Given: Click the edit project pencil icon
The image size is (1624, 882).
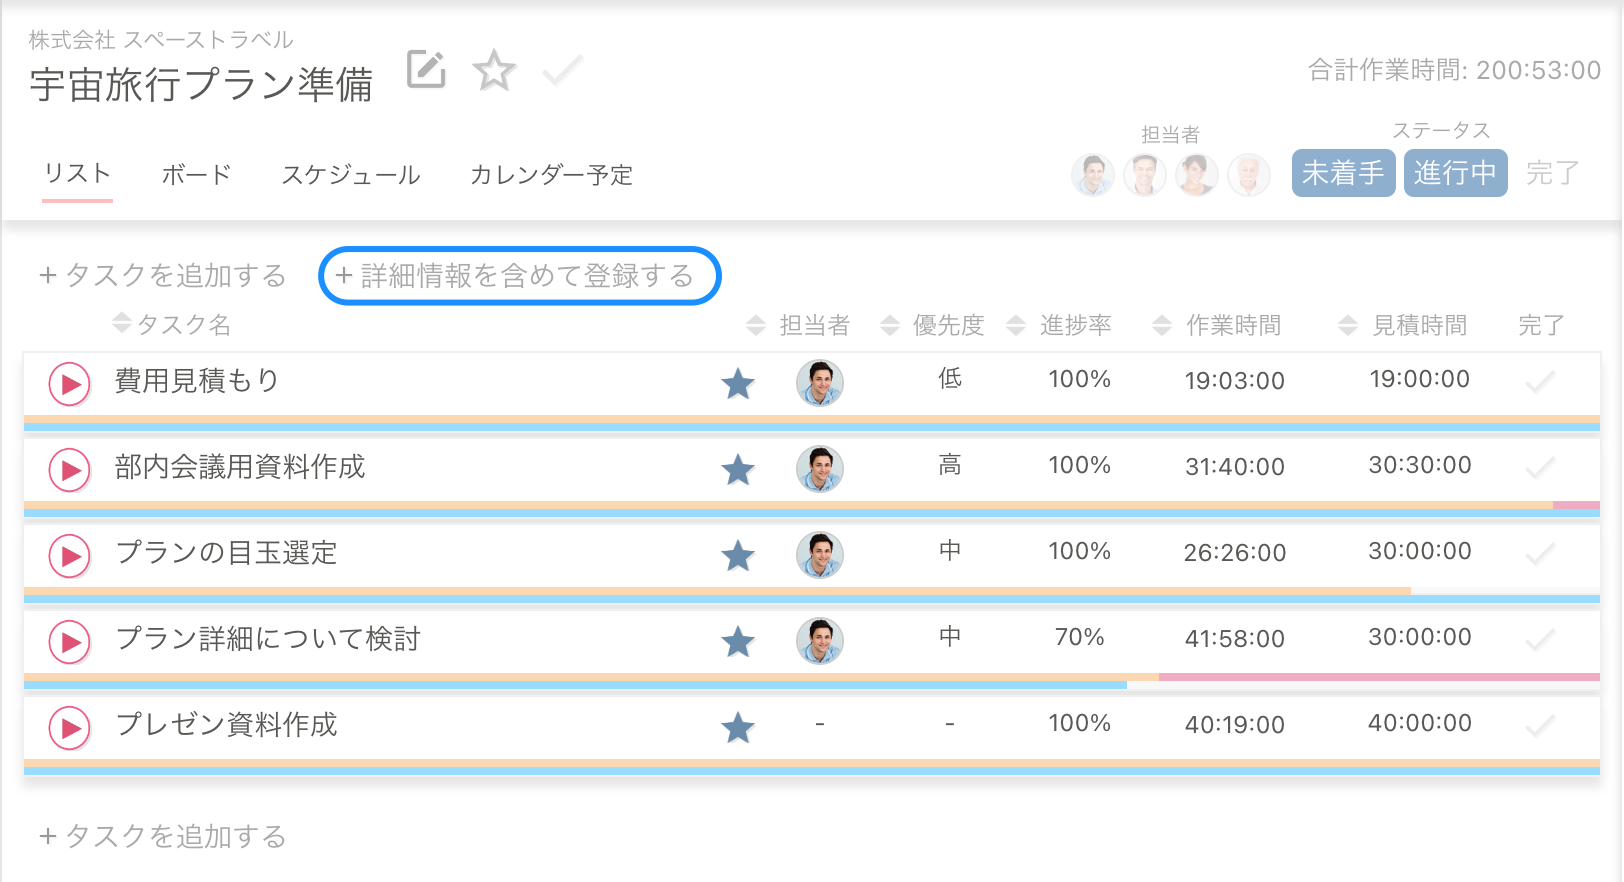Looking at the screenshot, I should click(426, 70).
